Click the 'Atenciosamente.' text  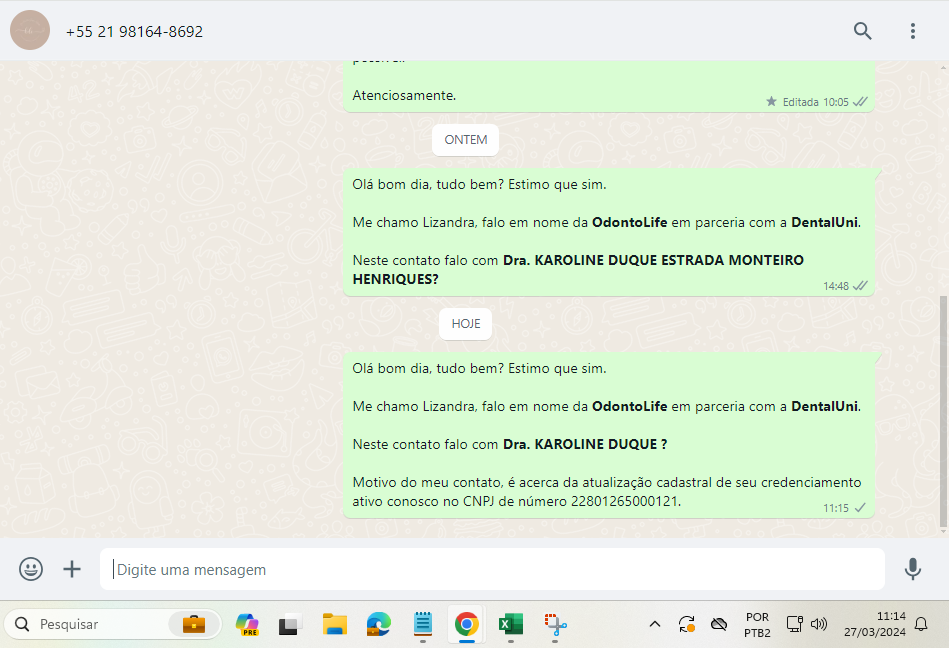[404, 96]
